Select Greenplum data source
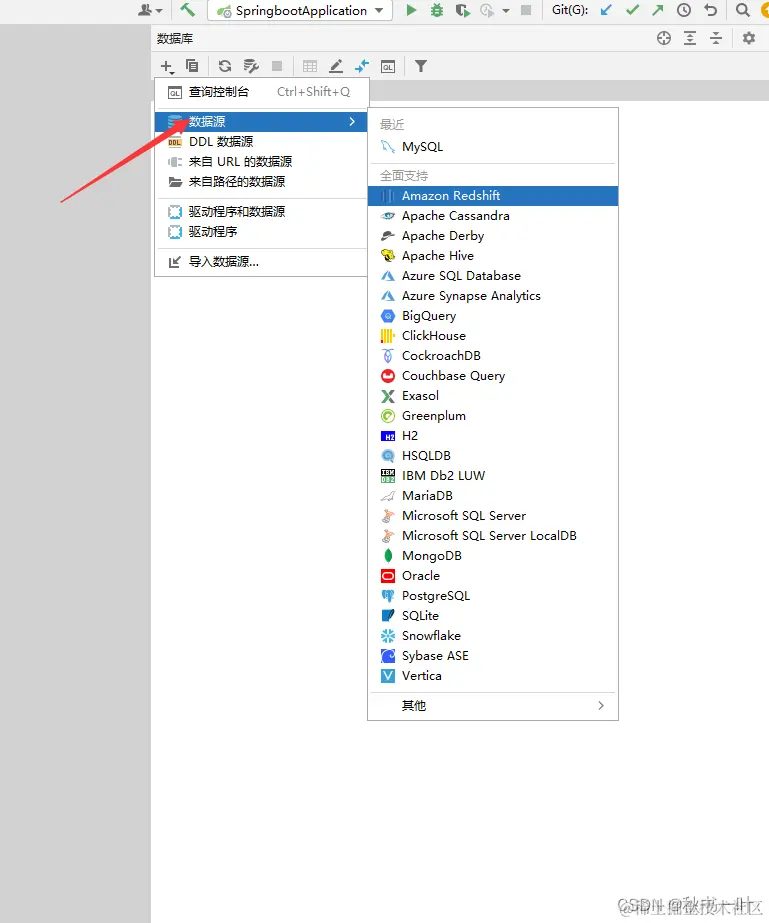Image resolution: width=769 pixels, height=923 pixels. 493,416
